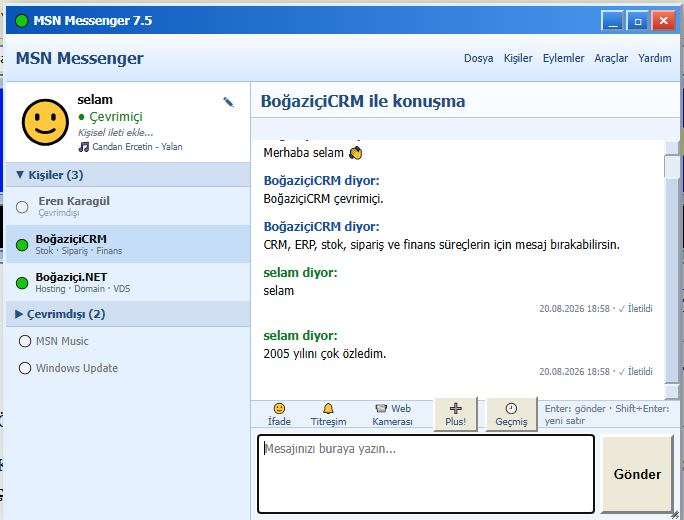Click the Plus! button
Image resolution: width=684 pixels, height=520 pixels.
tap(455, 414)
